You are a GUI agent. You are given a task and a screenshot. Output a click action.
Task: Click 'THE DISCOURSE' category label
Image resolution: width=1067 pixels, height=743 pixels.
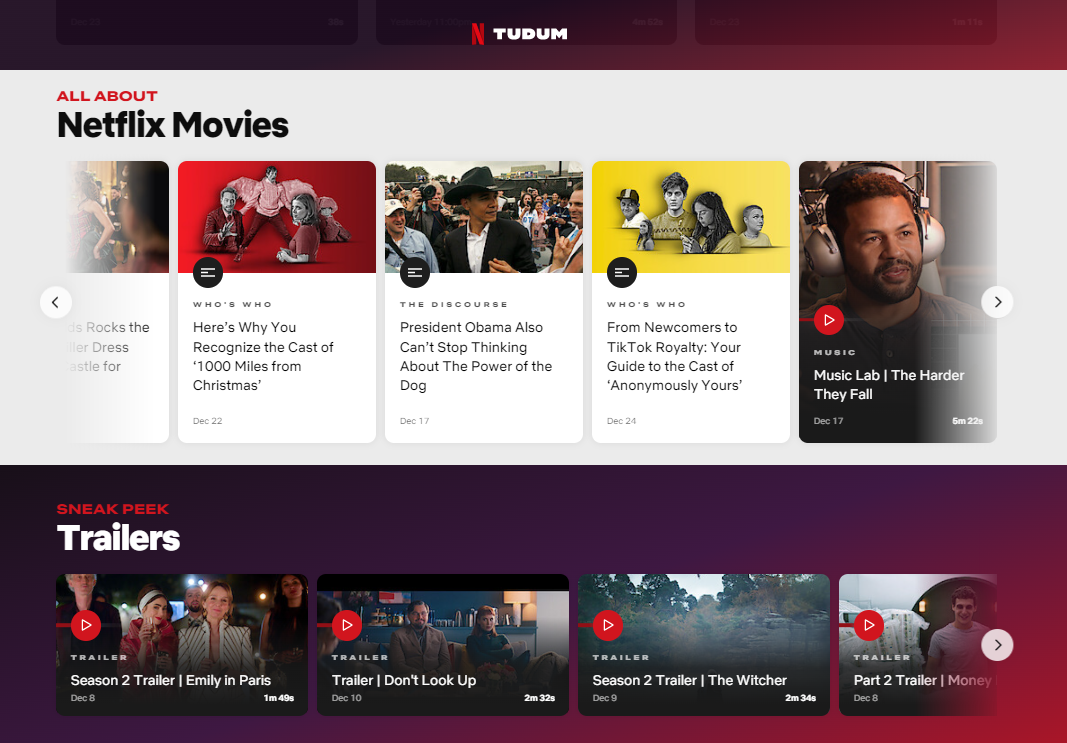point(453,304)
